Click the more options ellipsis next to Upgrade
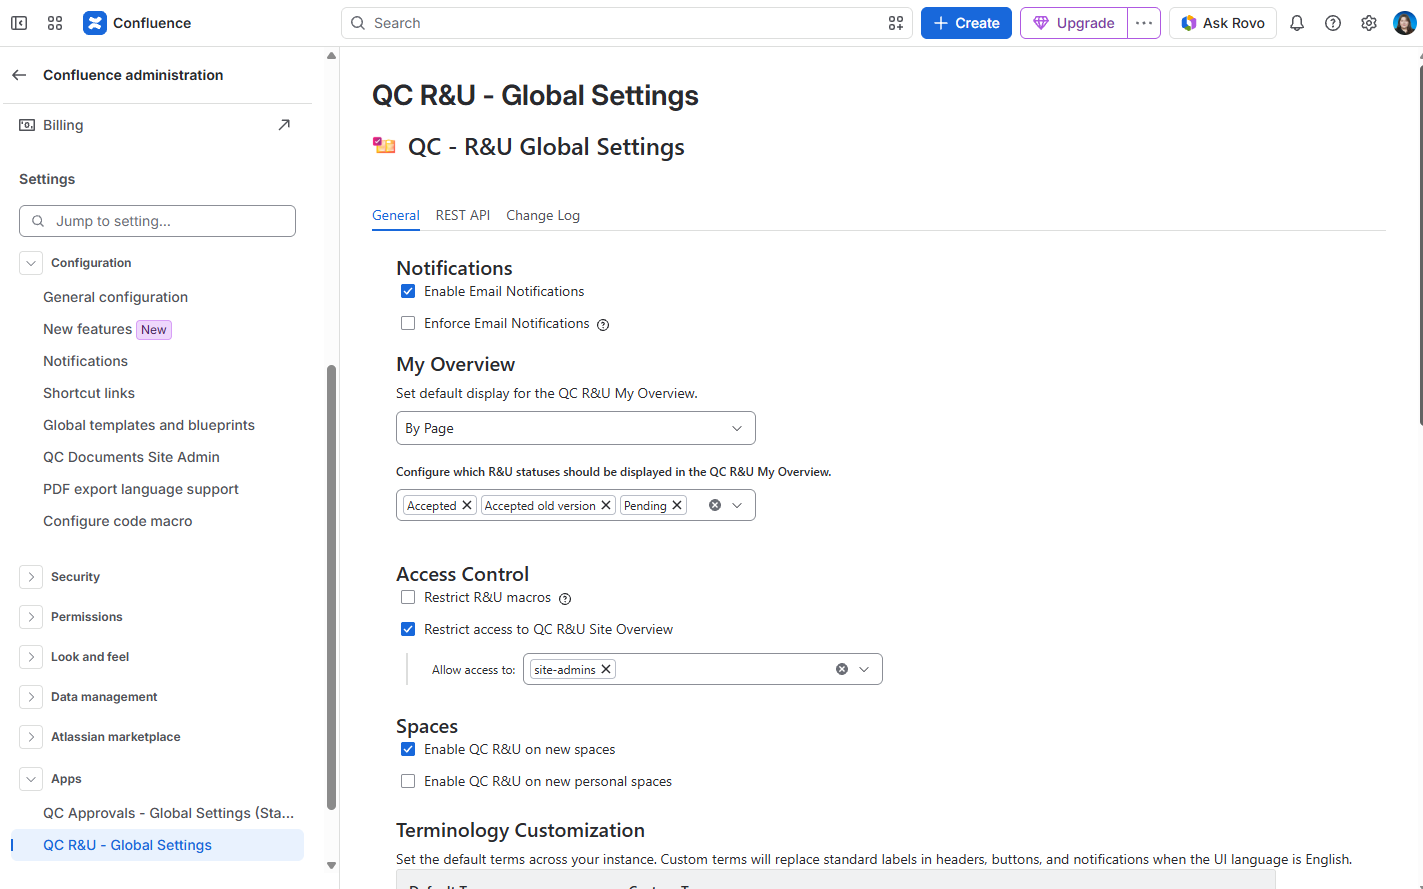 1144,23
